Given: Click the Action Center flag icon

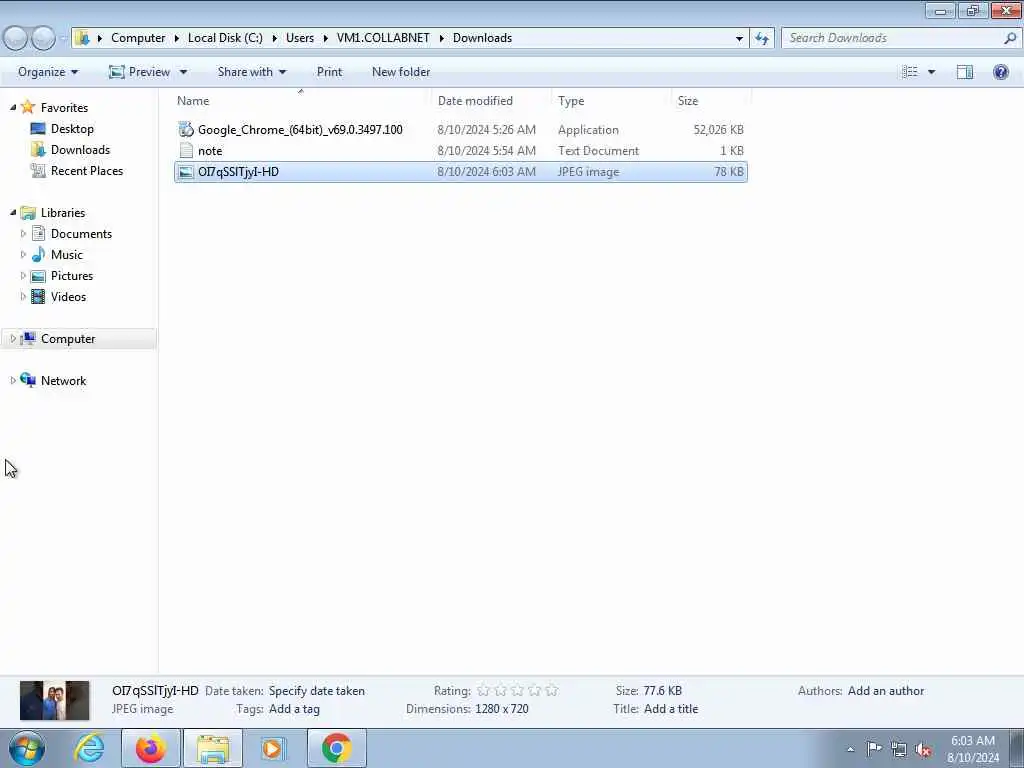Looking at the screenshot, I should click(x=874, y=749).
